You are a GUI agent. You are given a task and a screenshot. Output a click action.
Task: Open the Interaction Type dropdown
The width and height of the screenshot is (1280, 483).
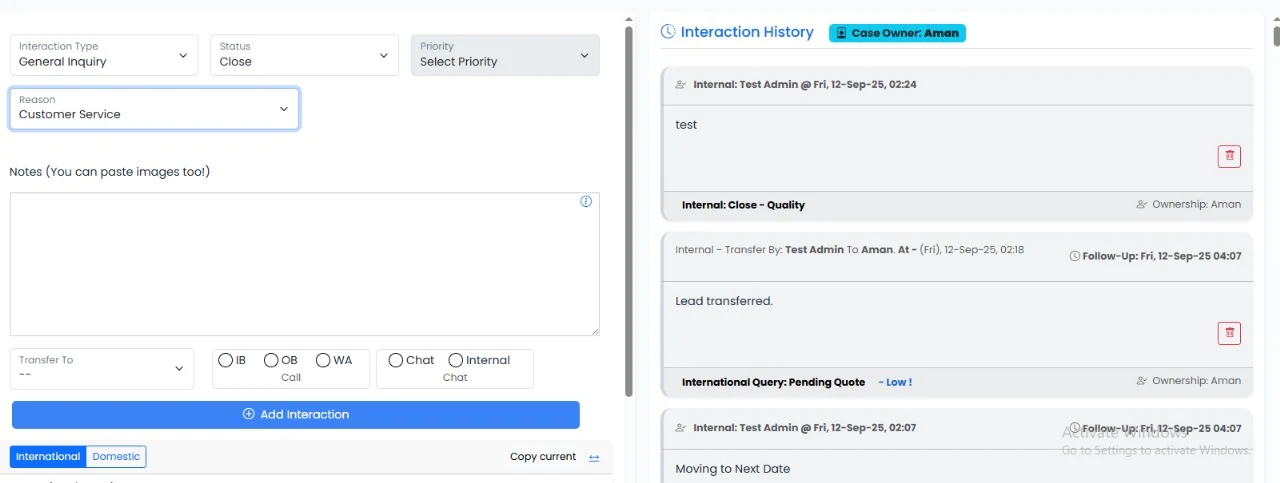click(x=103, y=55)
